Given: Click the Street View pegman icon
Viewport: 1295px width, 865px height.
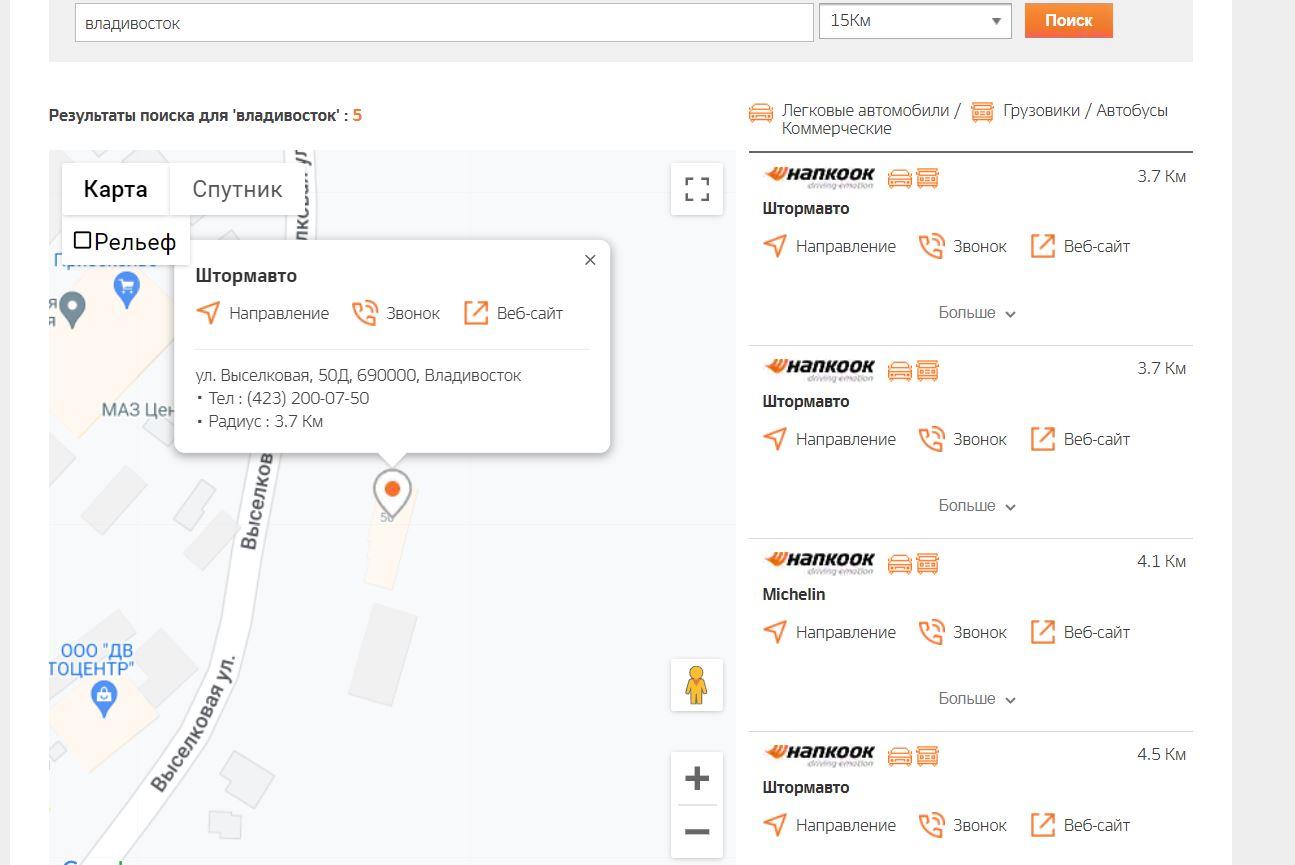Looking at the screenshot, I should pyautogui.click(x=697, y=685).
